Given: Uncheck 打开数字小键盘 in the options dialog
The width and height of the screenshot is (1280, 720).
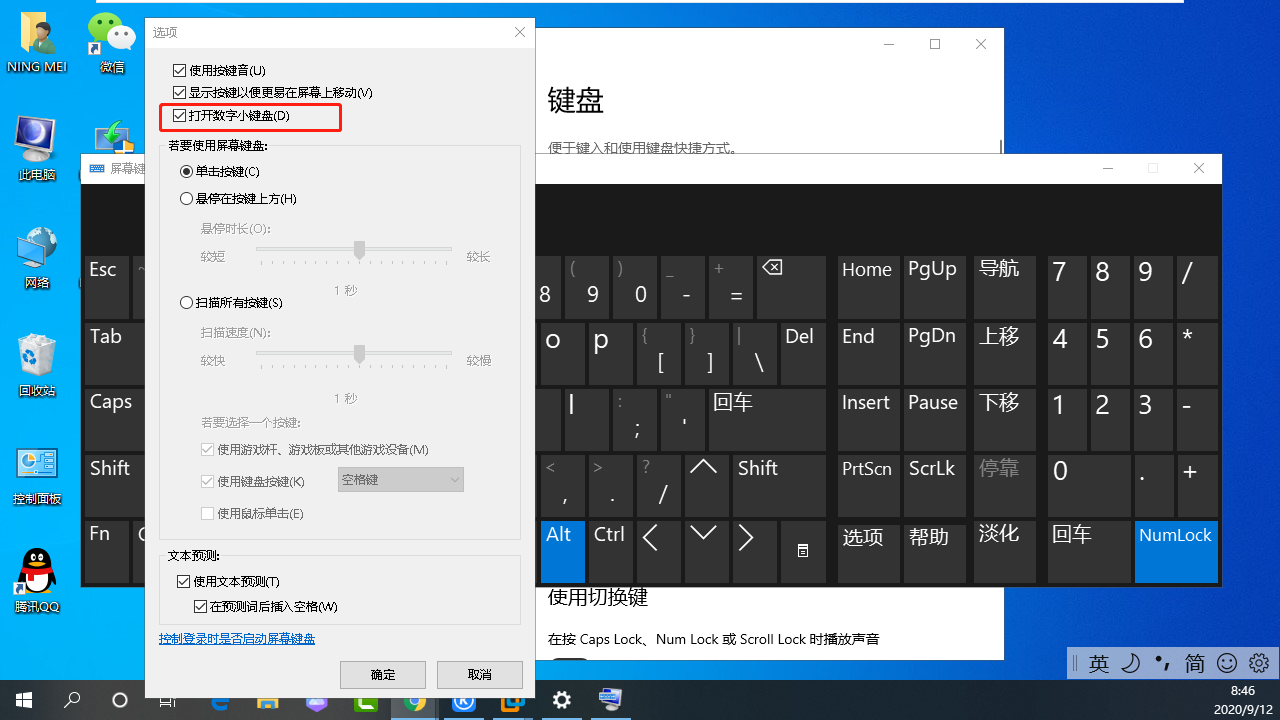Looking at the screenshot, I should [180, 116].
